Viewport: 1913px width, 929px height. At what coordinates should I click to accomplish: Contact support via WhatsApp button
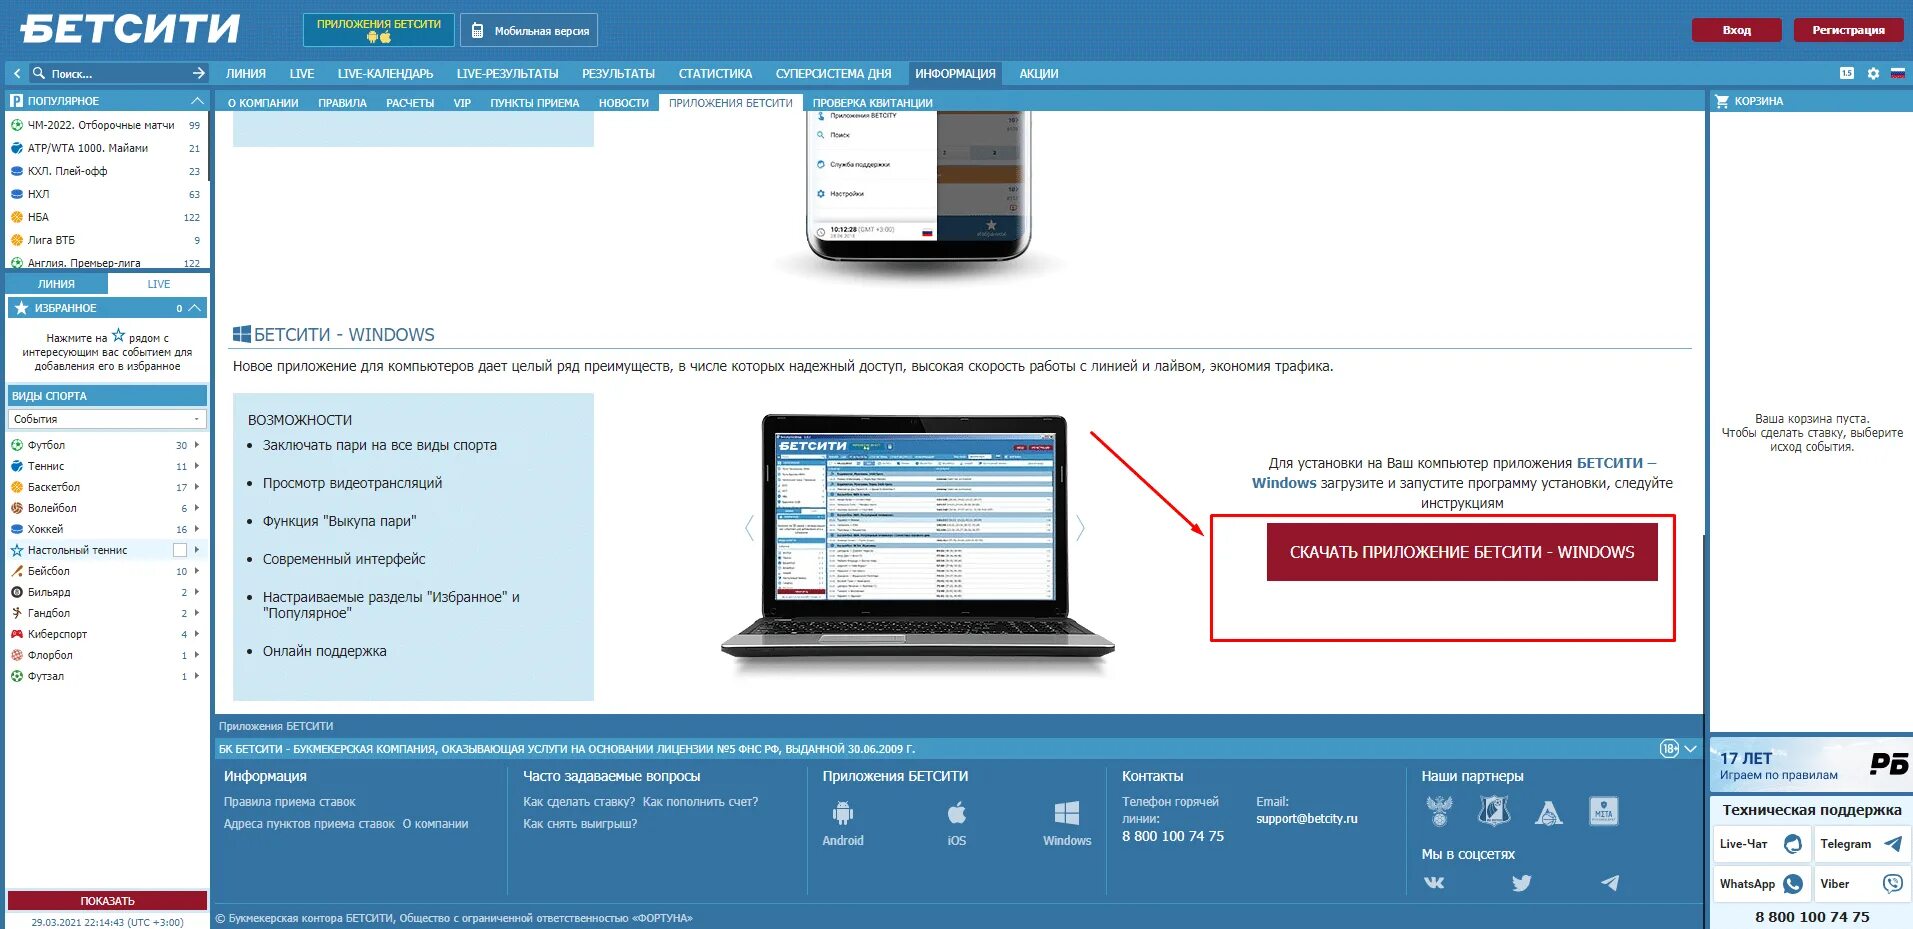coord(1762,884)
